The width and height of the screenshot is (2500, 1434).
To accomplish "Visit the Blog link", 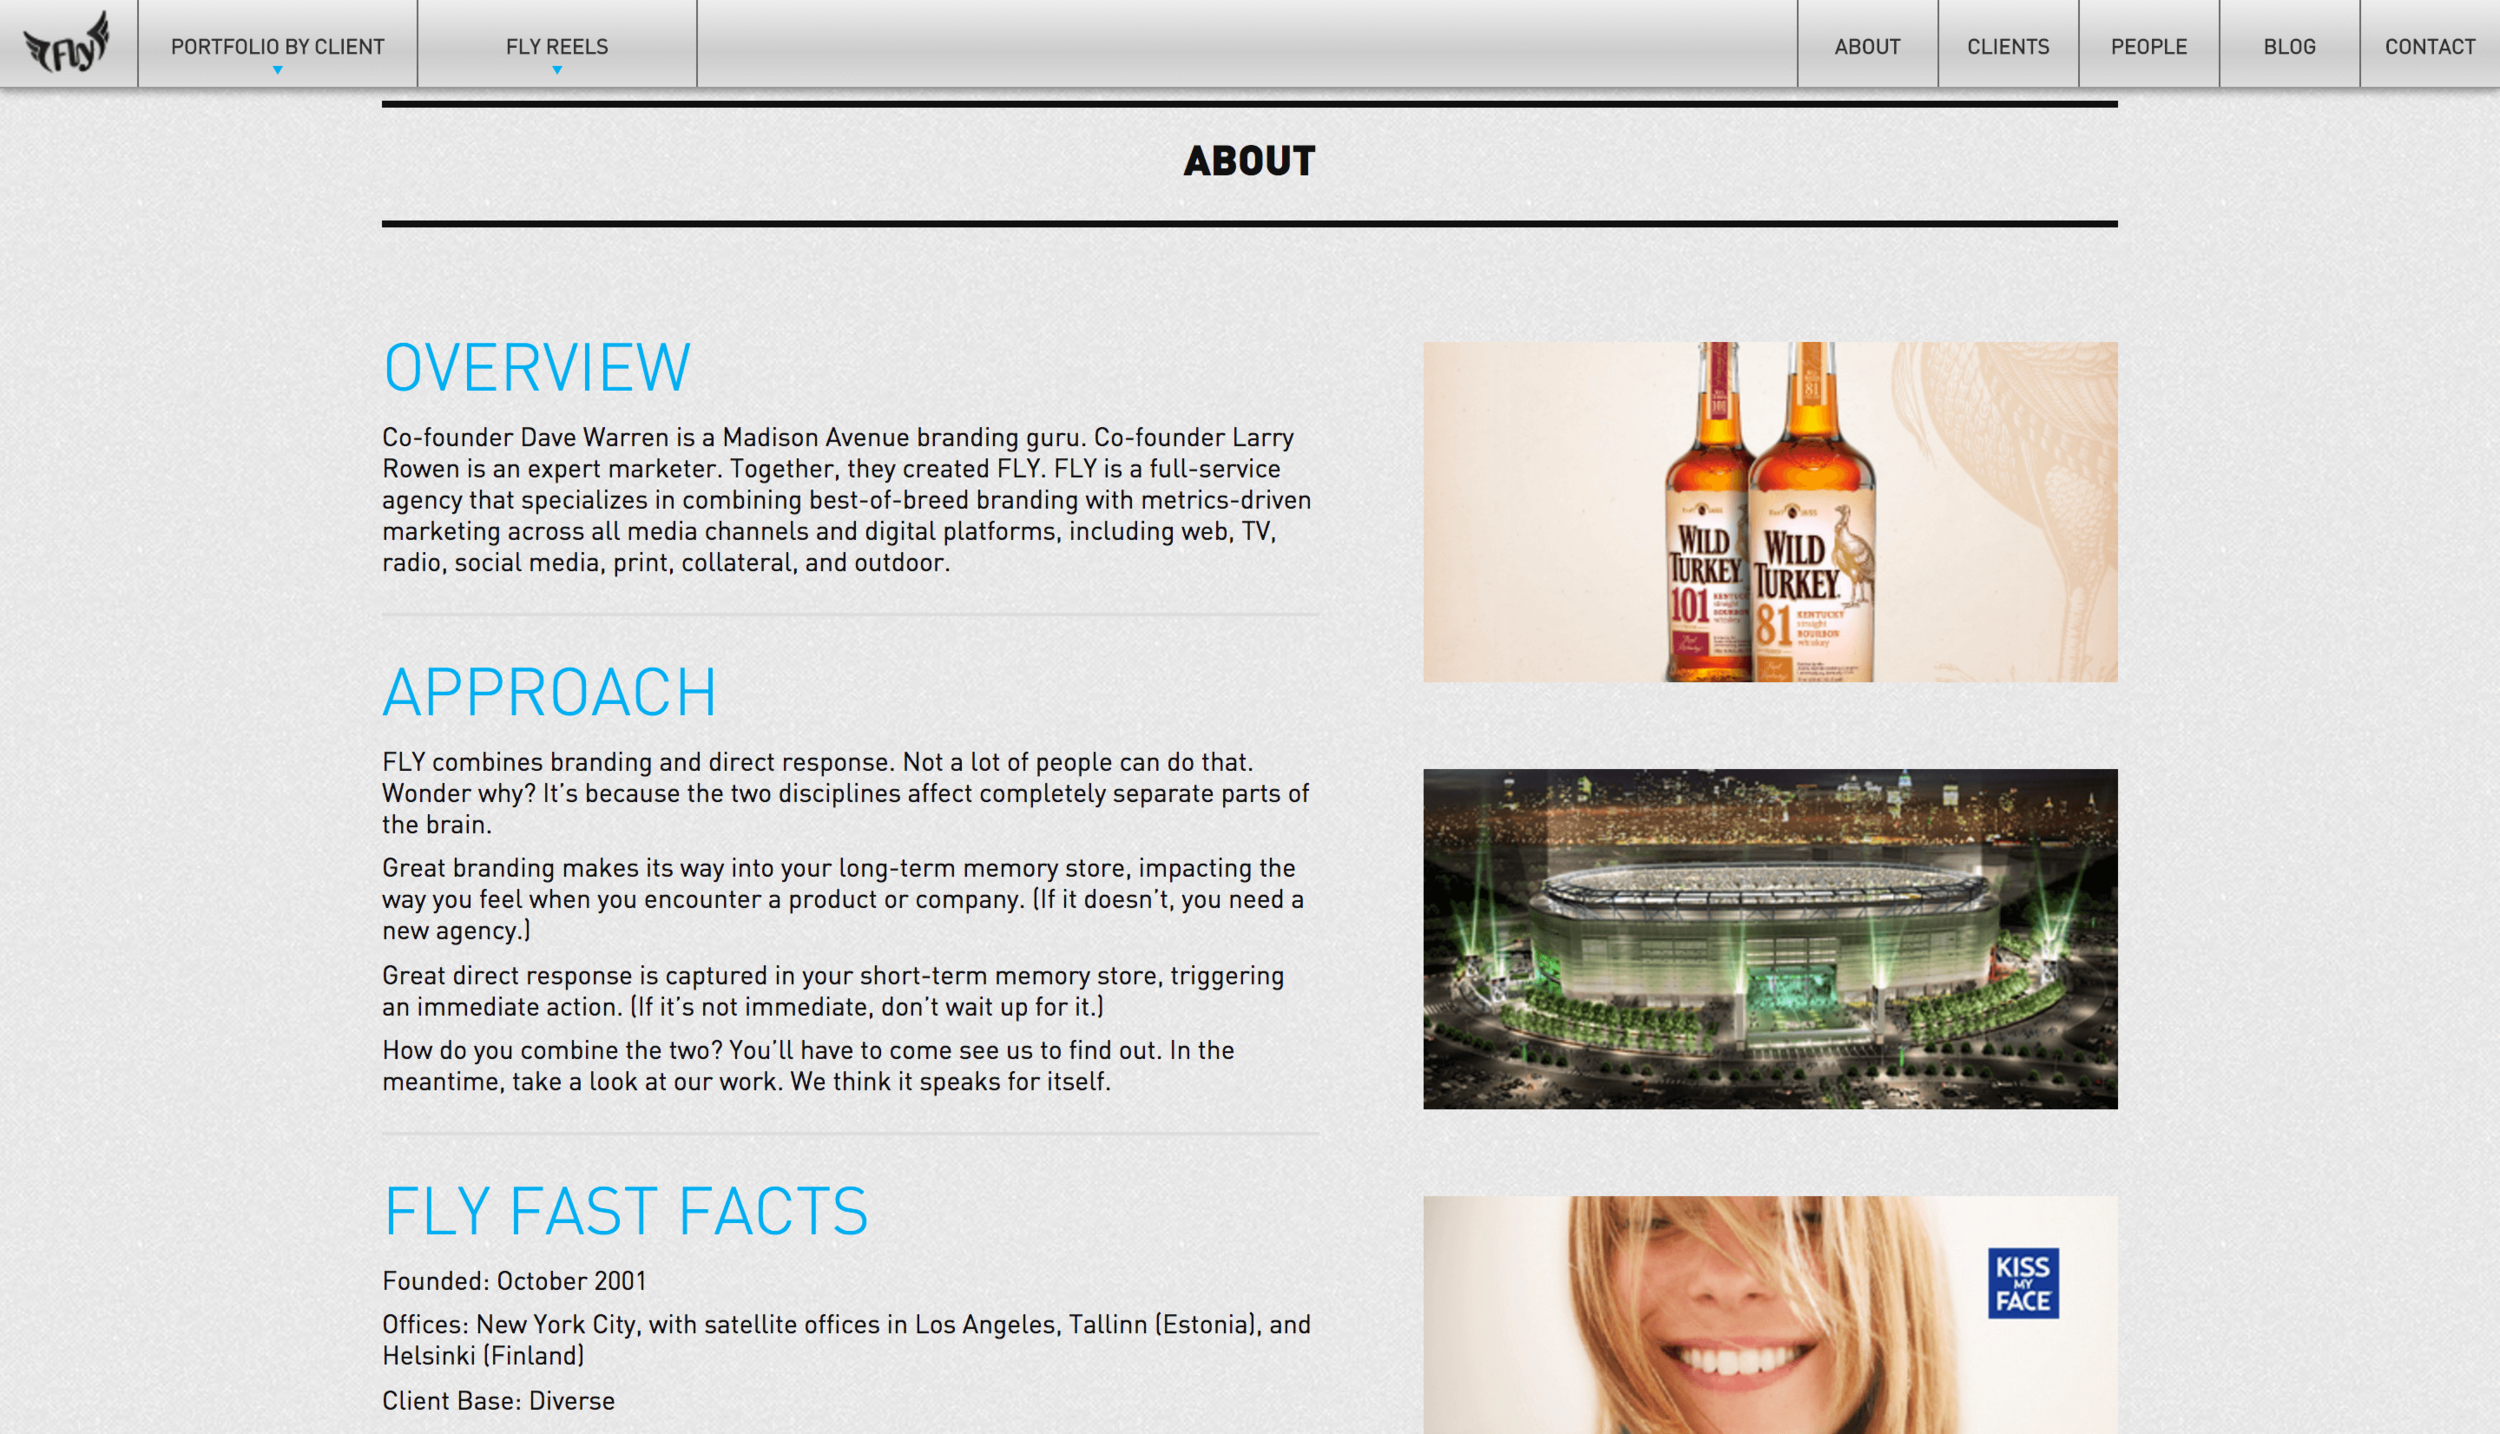I will tap(2289, 46).
